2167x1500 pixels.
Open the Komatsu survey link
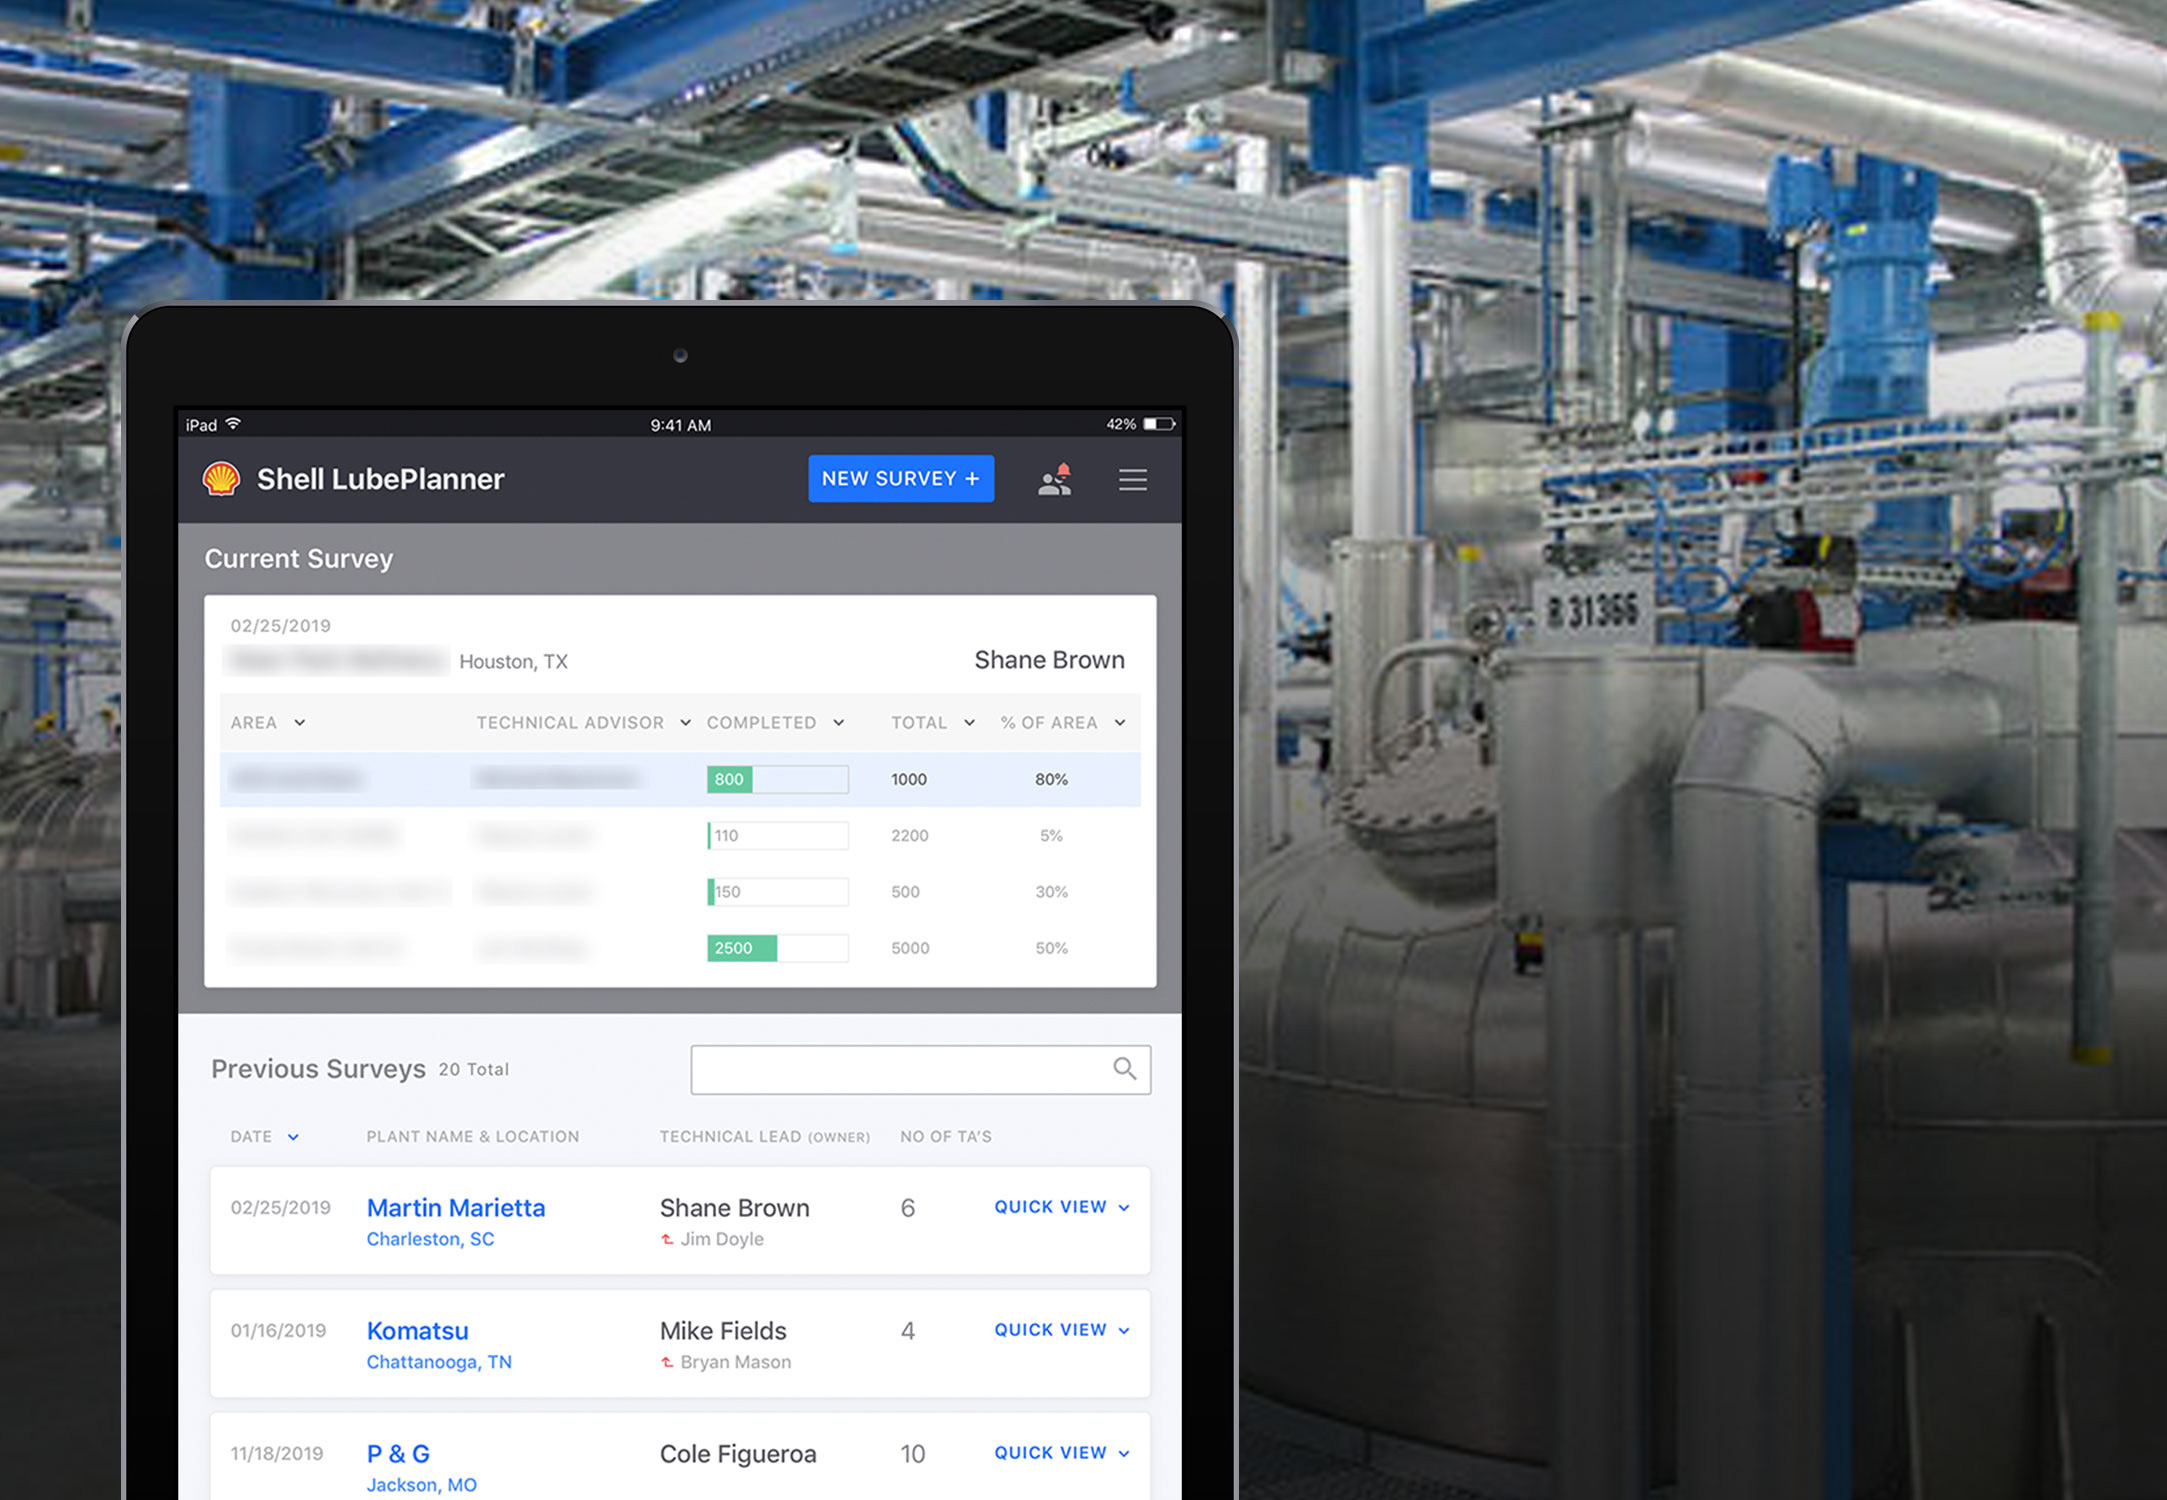pyautogui.click(x=418, y=1331)
